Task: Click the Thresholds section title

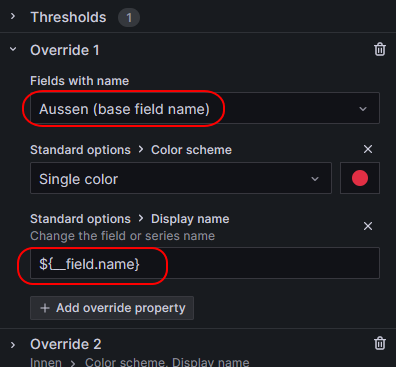Action: tap(68, 17)
